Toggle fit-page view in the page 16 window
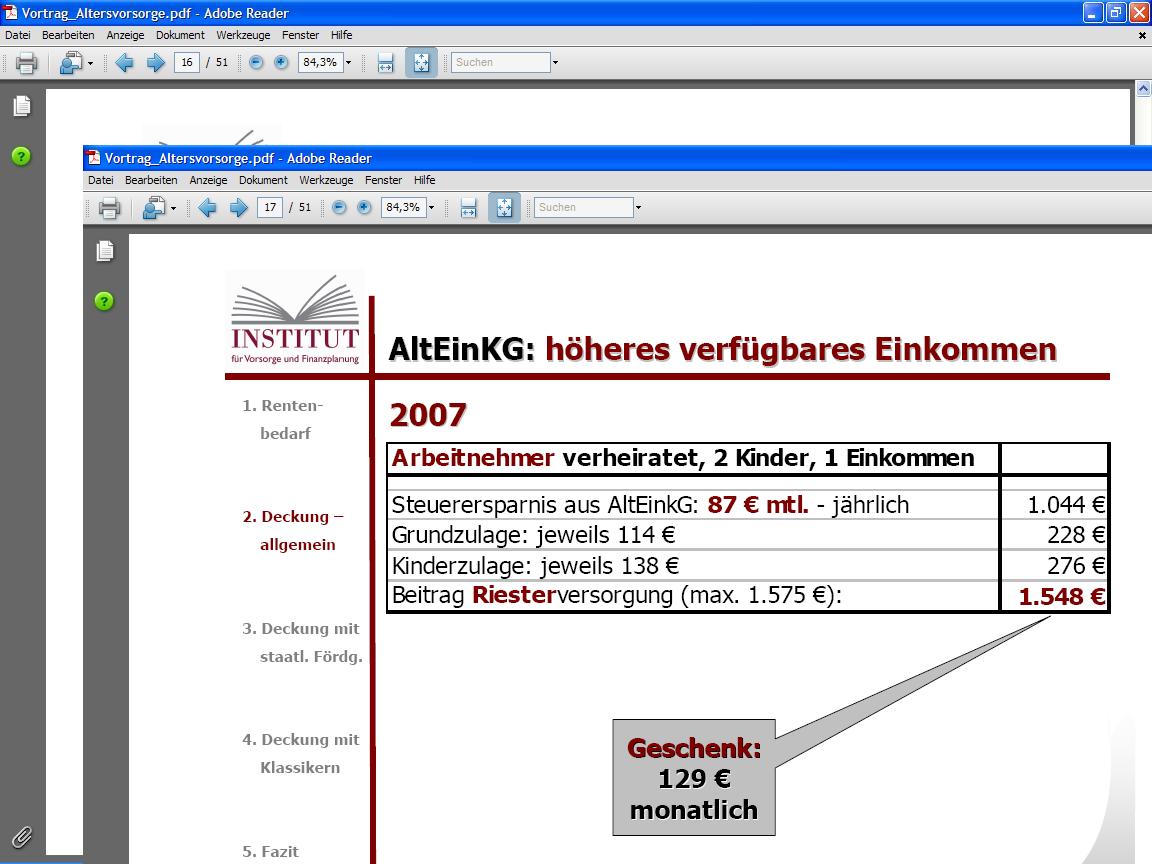Image resolution: width=1152 pixels, height=864 pixels. (421, 63)
